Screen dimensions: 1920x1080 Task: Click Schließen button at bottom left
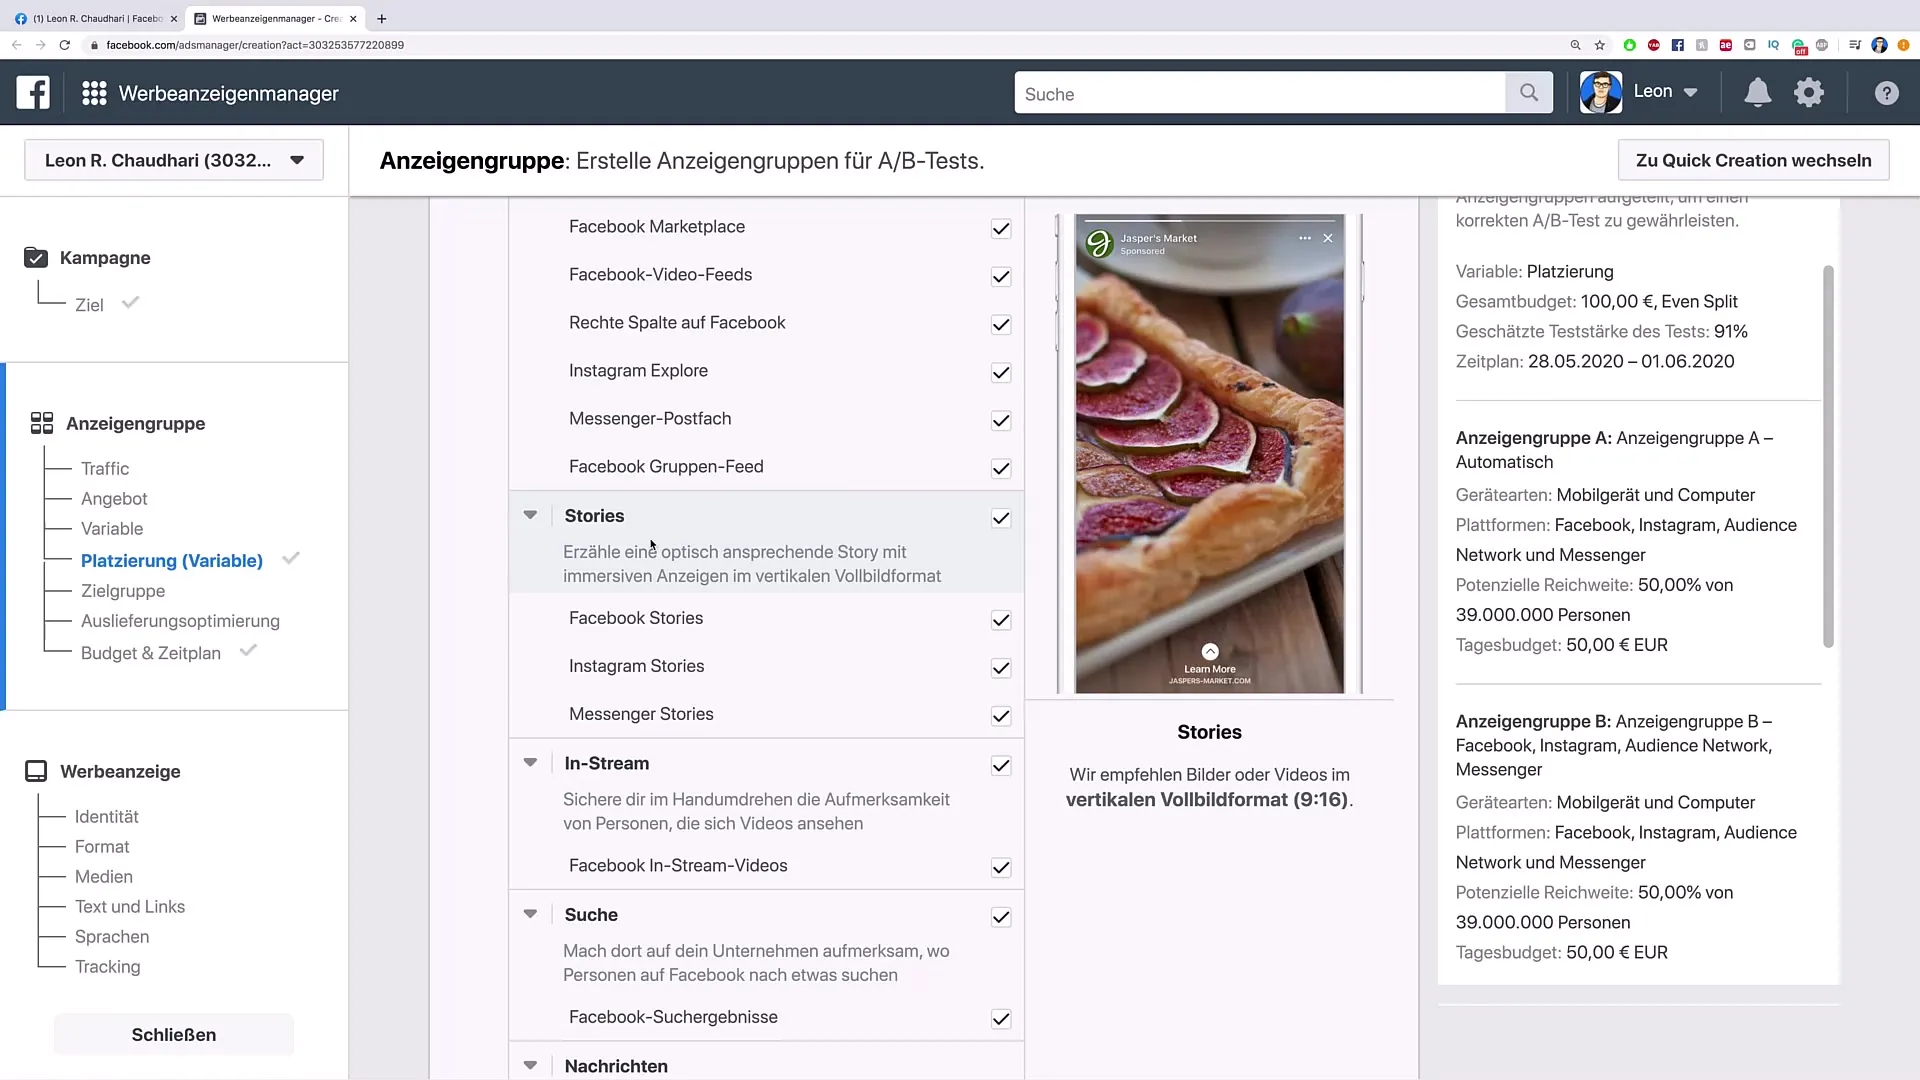pyautogui.click(x=173, y=1035)
